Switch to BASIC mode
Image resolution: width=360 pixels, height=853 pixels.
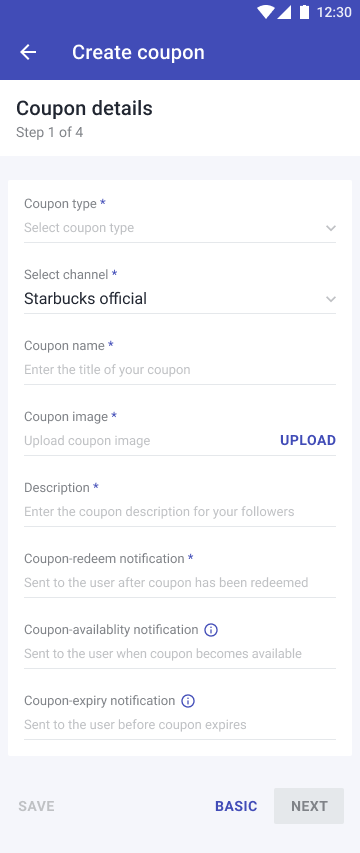click(236, 806)
